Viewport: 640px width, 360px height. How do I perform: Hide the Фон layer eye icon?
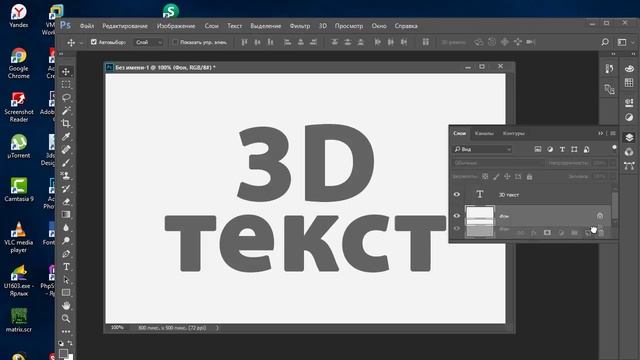point(457,216)
